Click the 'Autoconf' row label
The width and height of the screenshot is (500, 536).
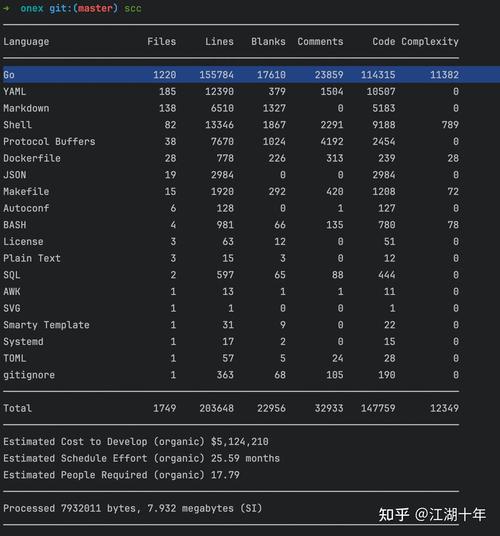[x=26, y=208]
